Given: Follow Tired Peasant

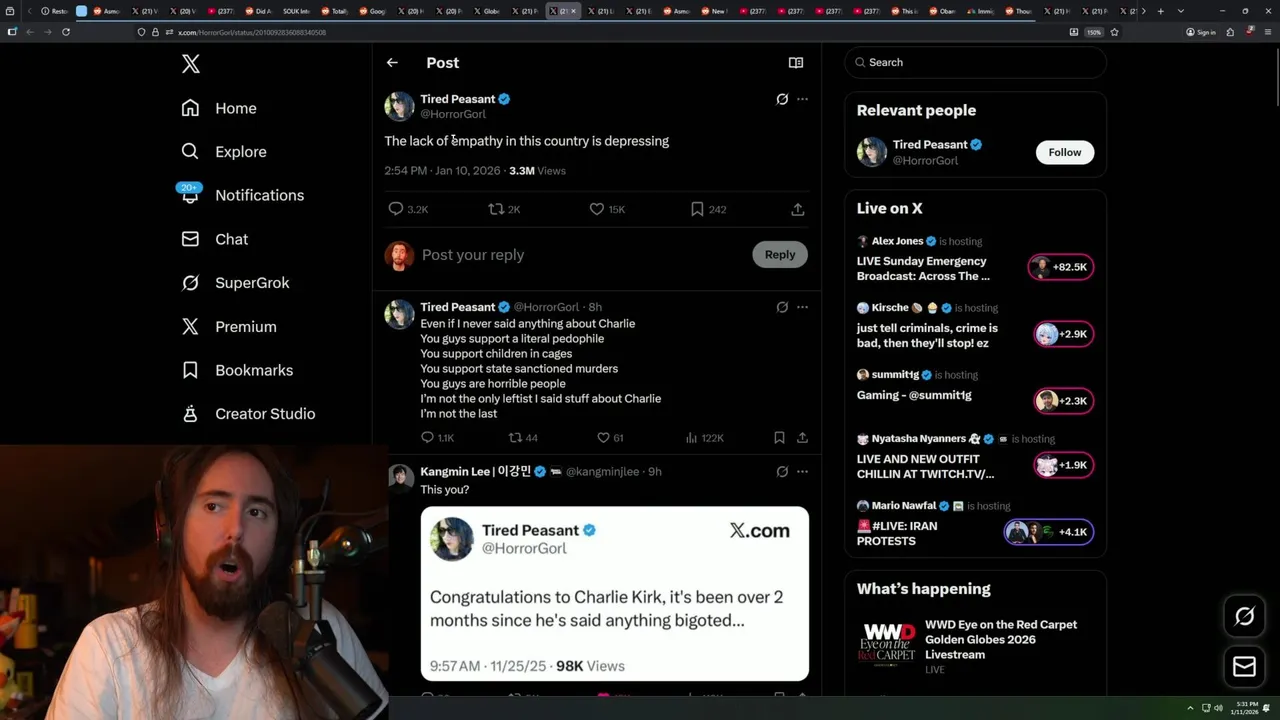Looking at the screenshot, I should point(1064,152).
